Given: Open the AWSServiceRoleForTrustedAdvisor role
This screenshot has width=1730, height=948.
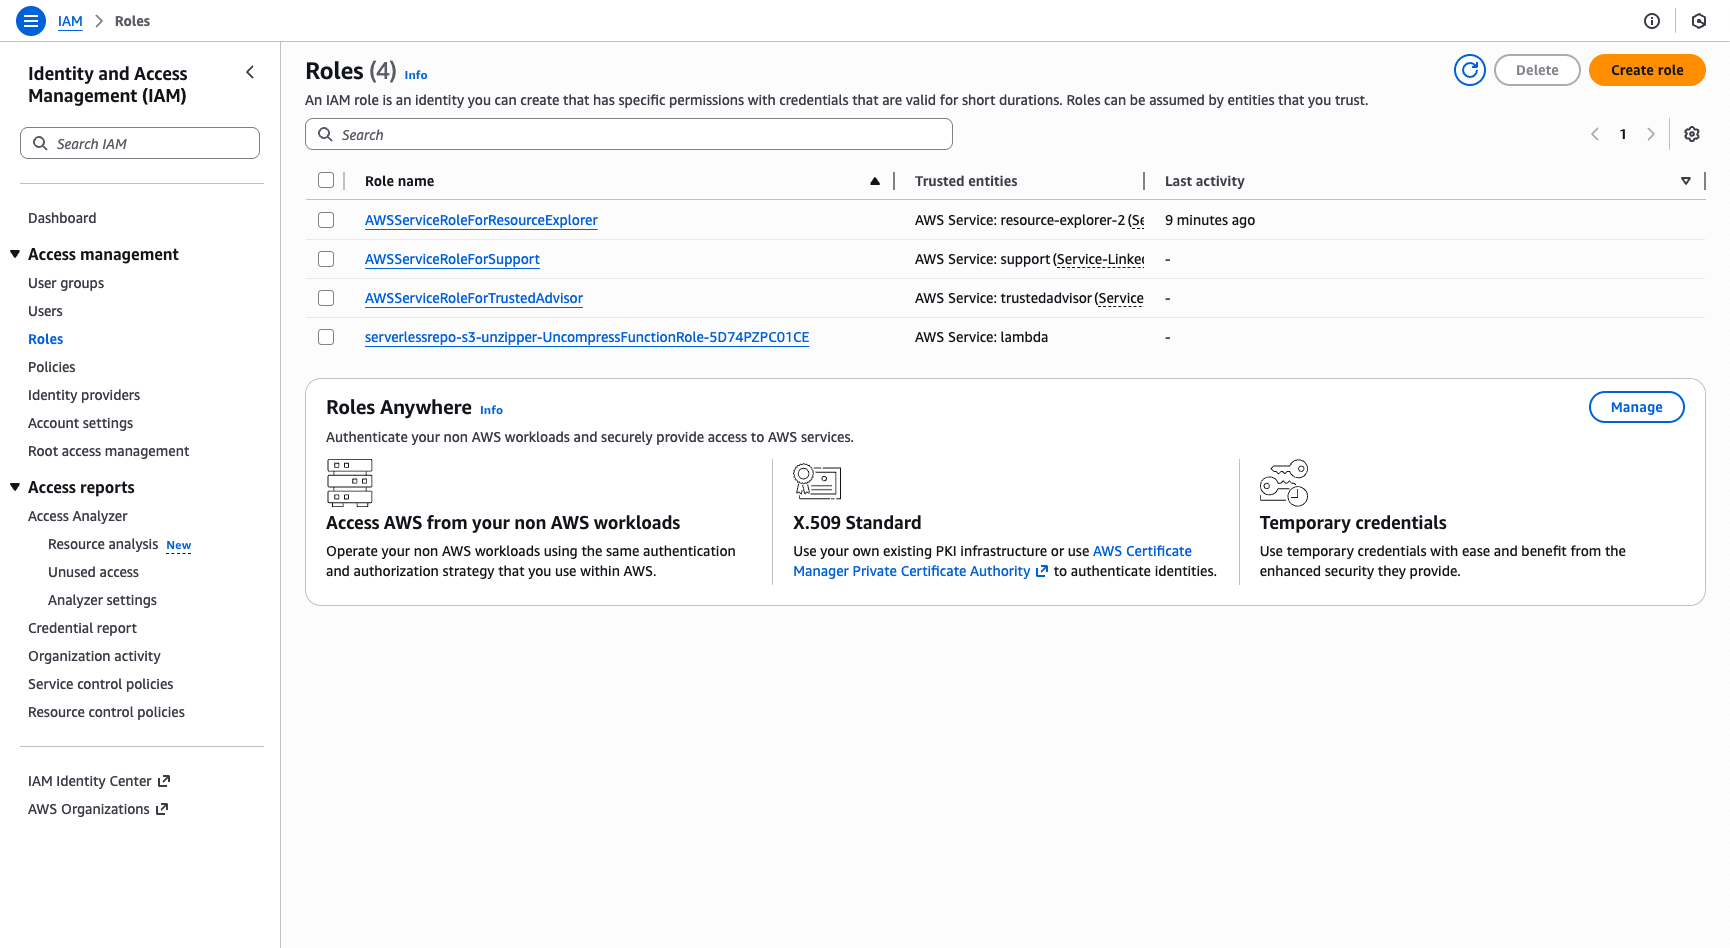Looking at the screenshot, I should click(473, 298).
